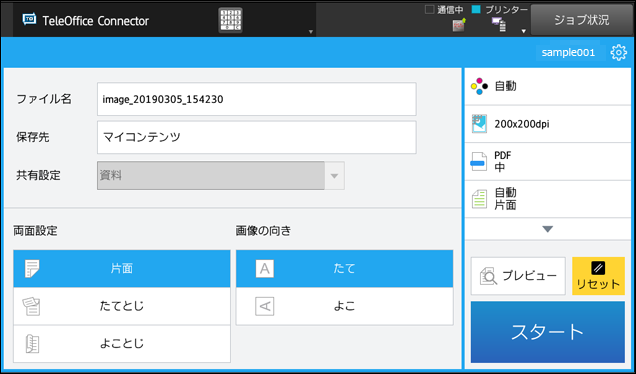This screenshot has height=374, width=636.
Task: Select たてとじ duplex binding option
Action: (x=122, y=306)
